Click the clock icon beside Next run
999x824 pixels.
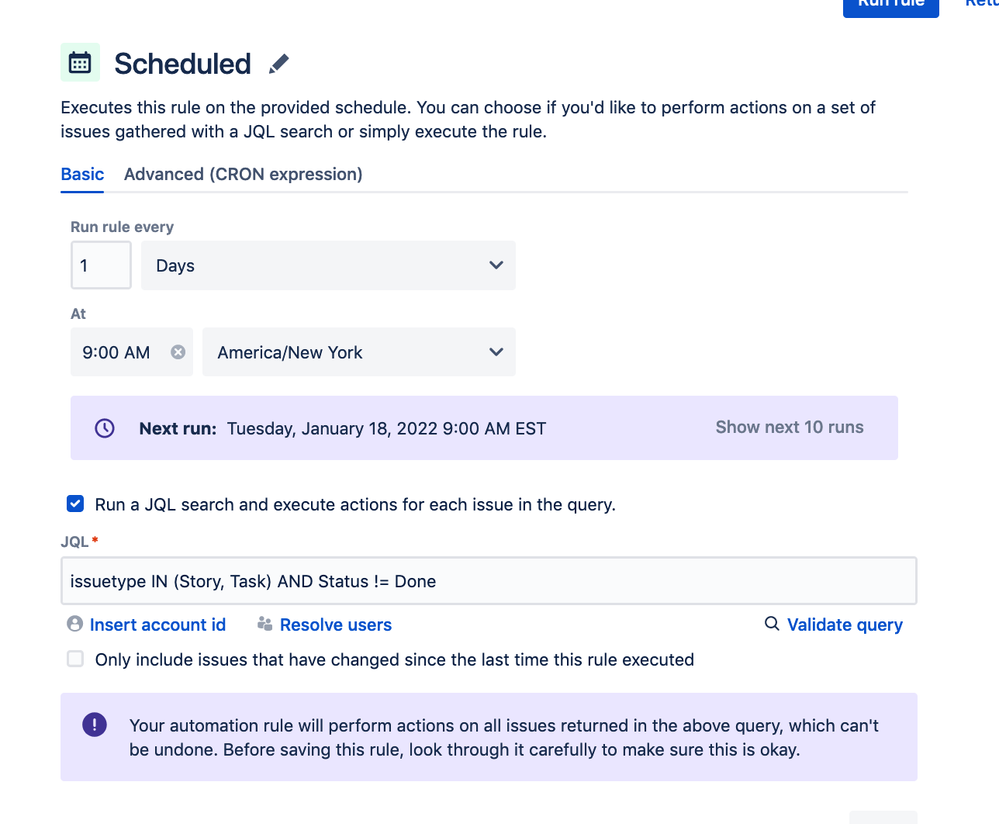click(x=104, y=428)
